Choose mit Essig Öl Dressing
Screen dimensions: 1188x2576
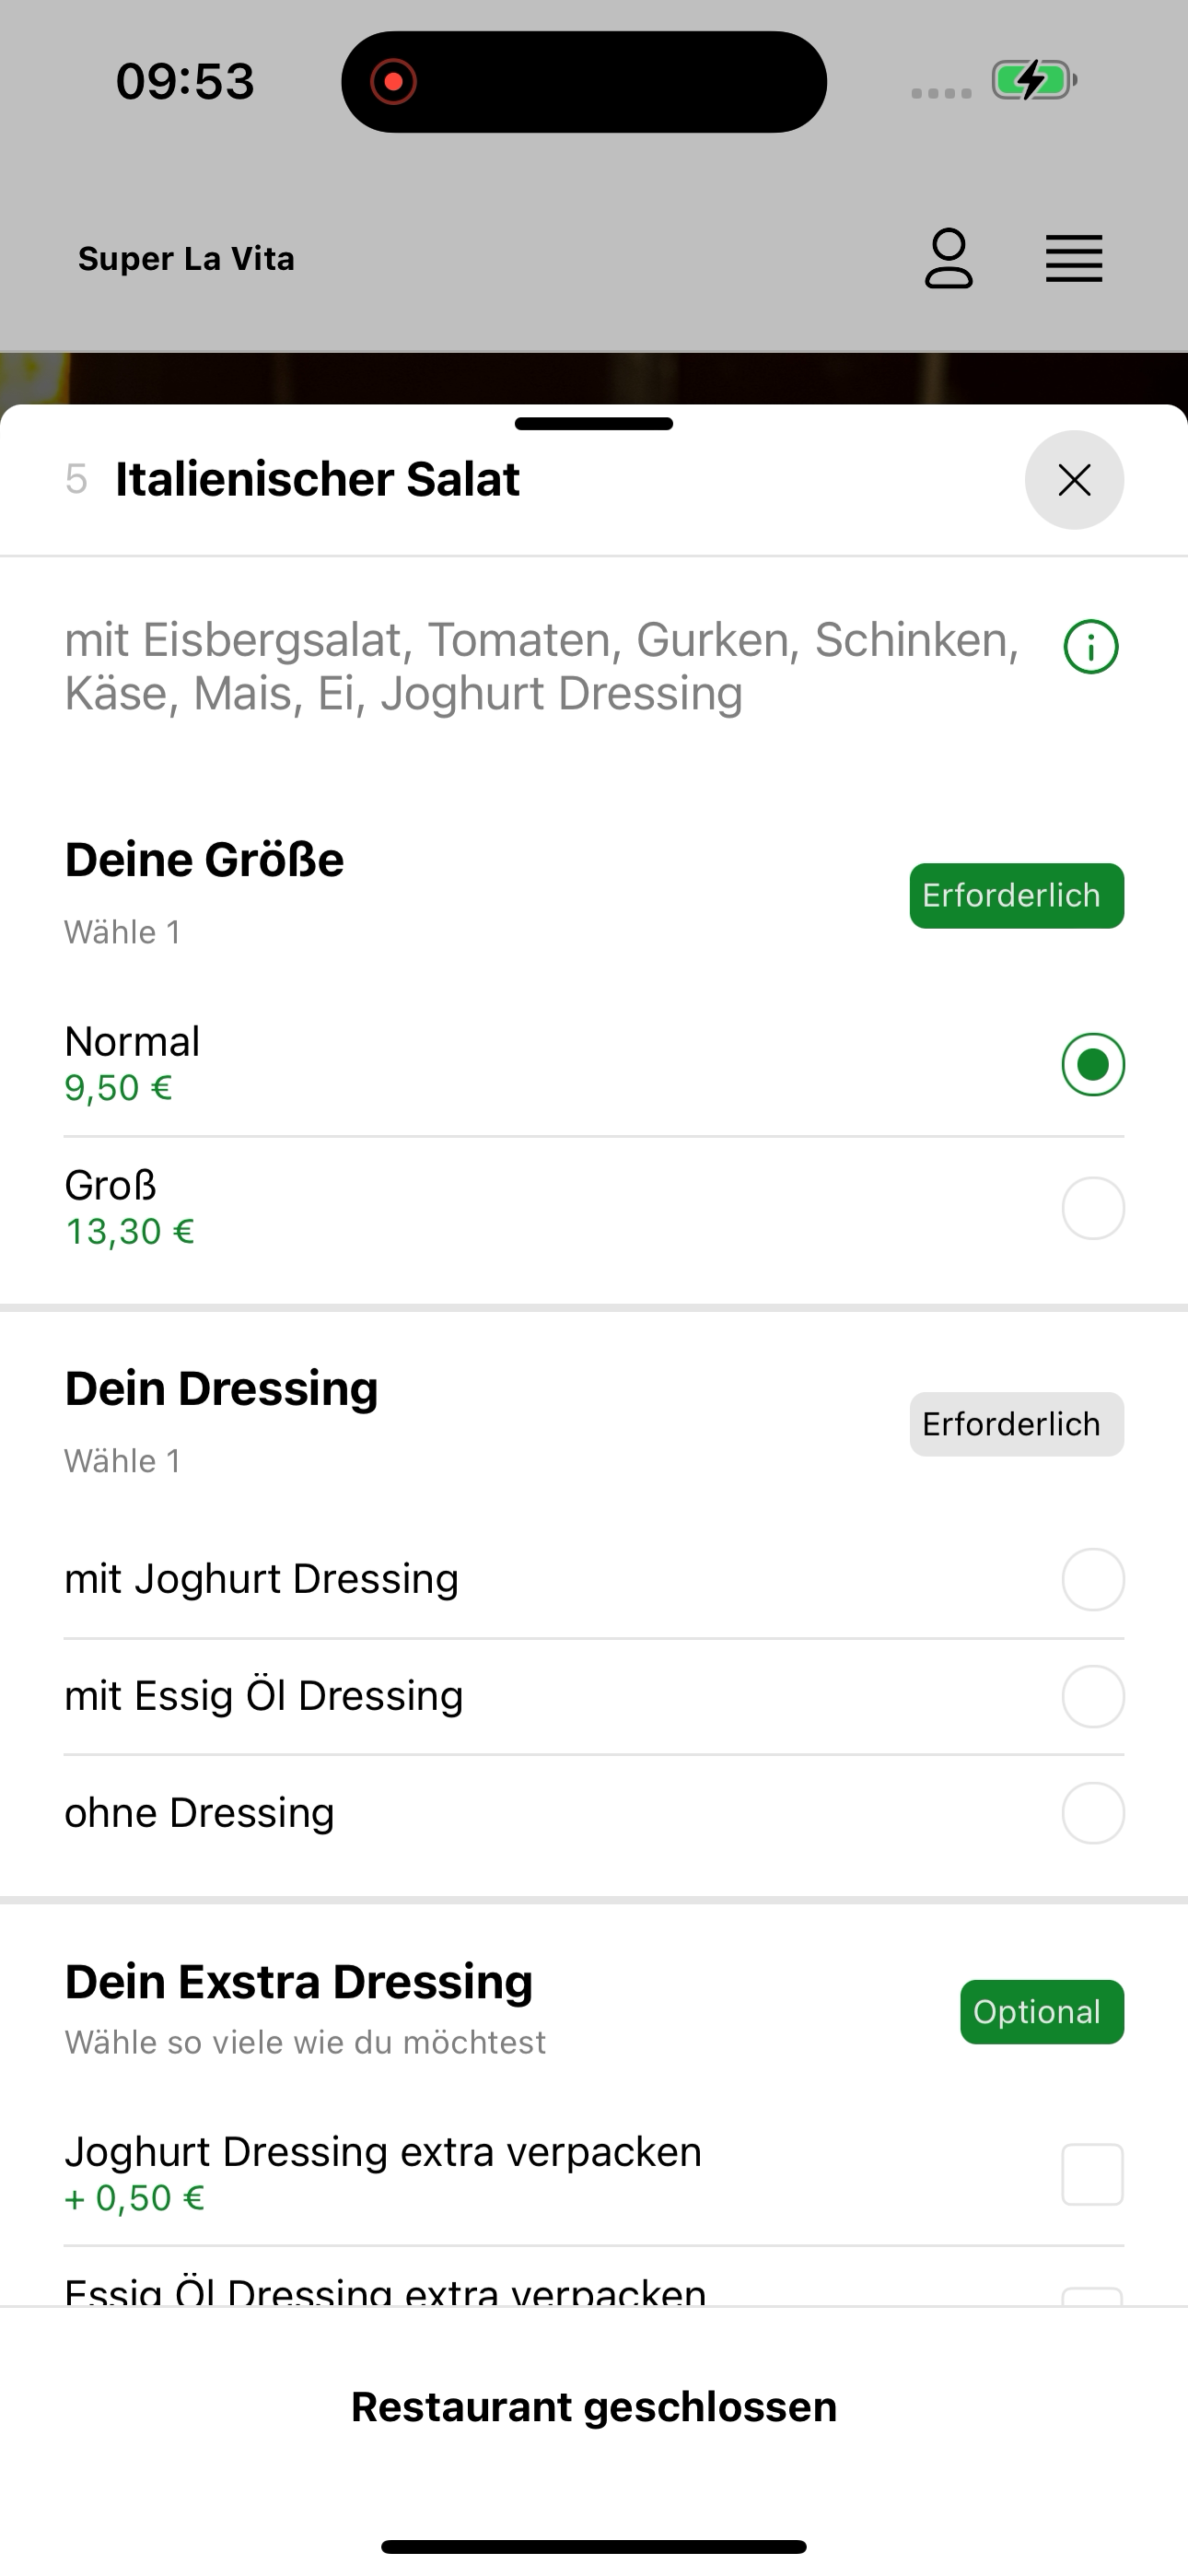click(x=594, y=1696)
